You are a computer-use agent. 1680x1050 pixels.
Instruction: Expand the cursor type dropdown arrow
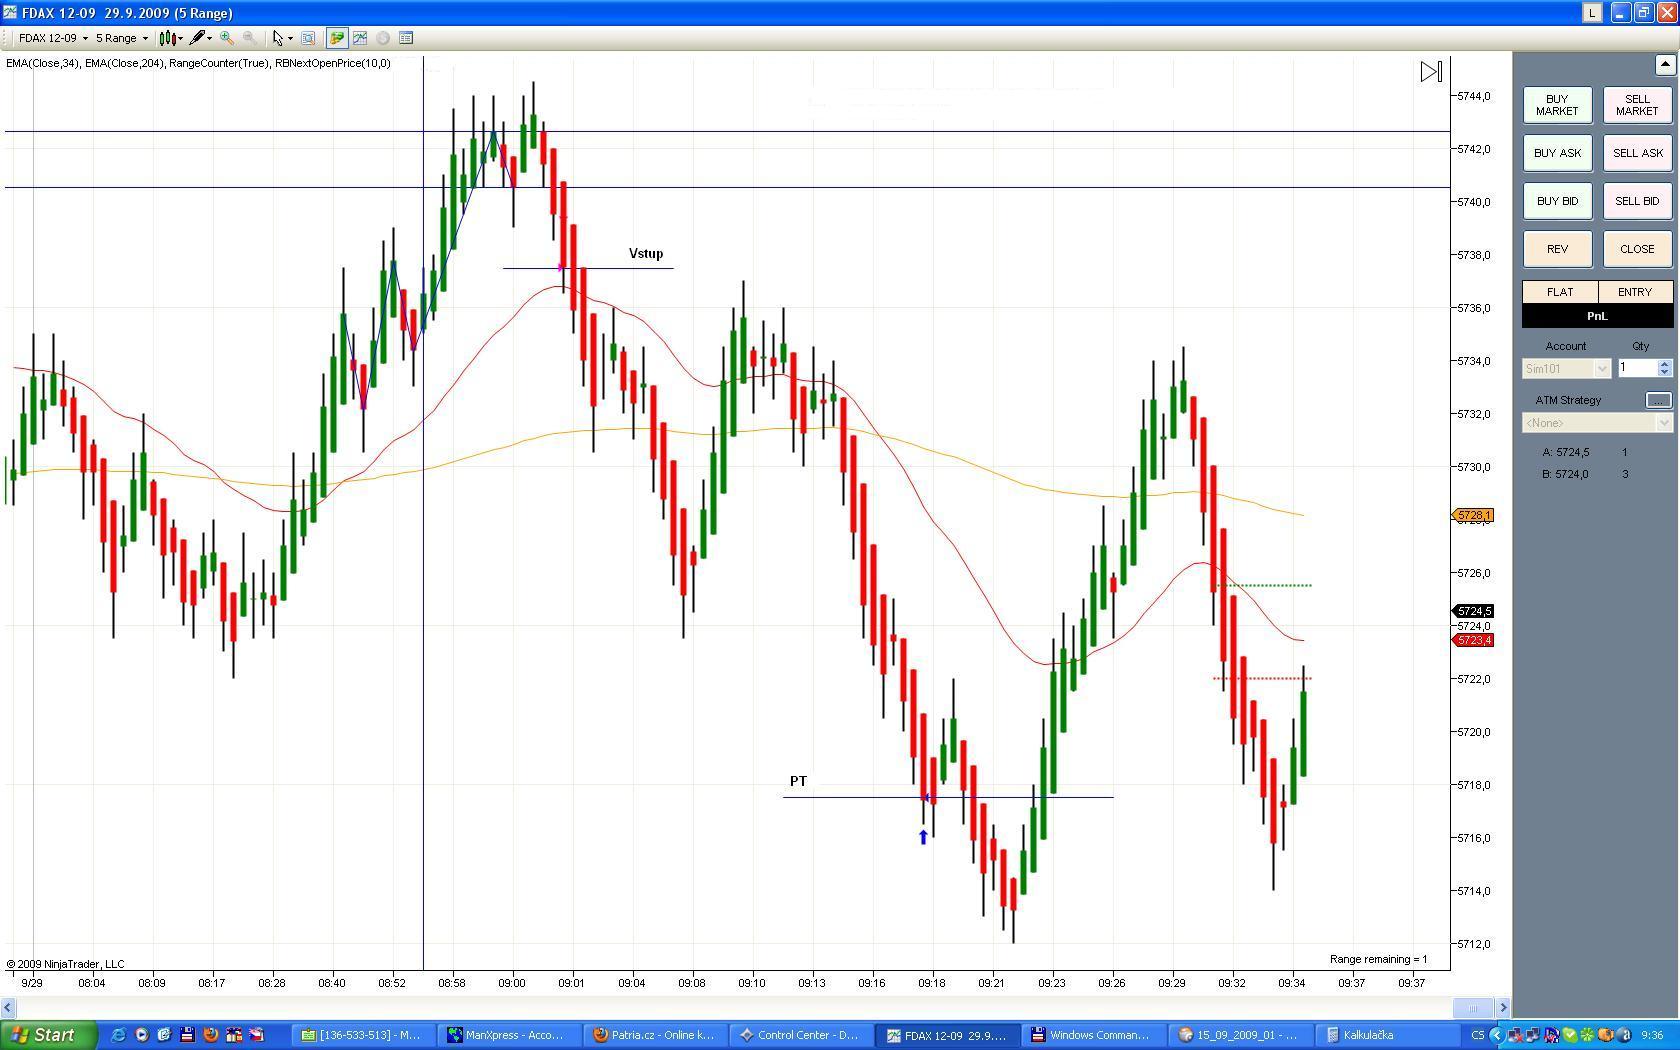[x=290, y=38]
